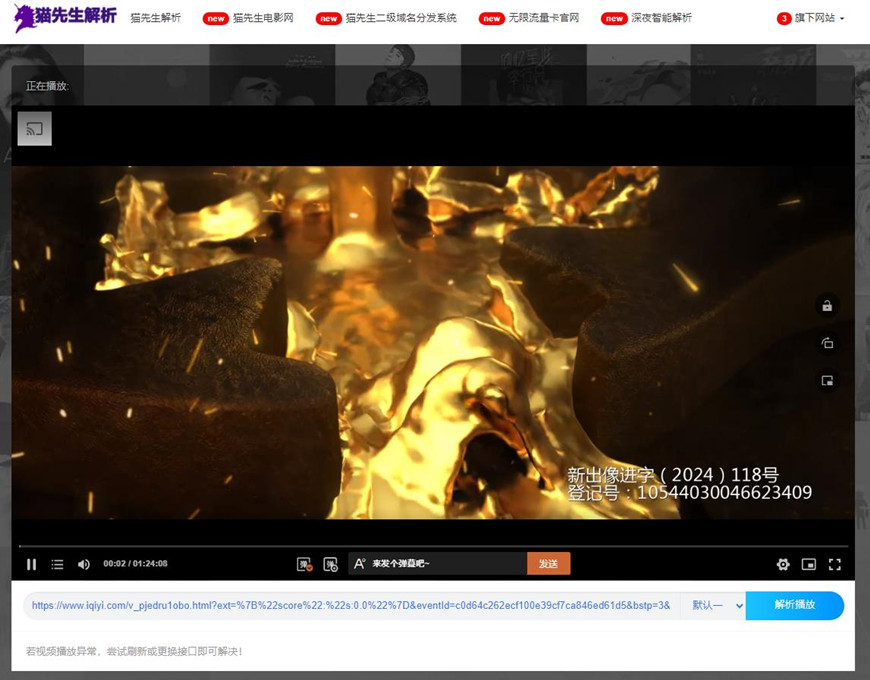Click the new badge before 猫先生电影网
Image resolution: width=870 pixels, height=680 pixels.
(x=215, y=18)
